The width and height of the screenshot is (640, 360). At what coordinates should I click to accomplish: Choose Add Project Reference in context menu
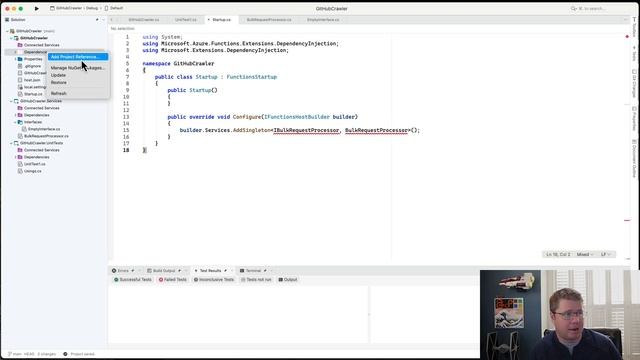78,57
